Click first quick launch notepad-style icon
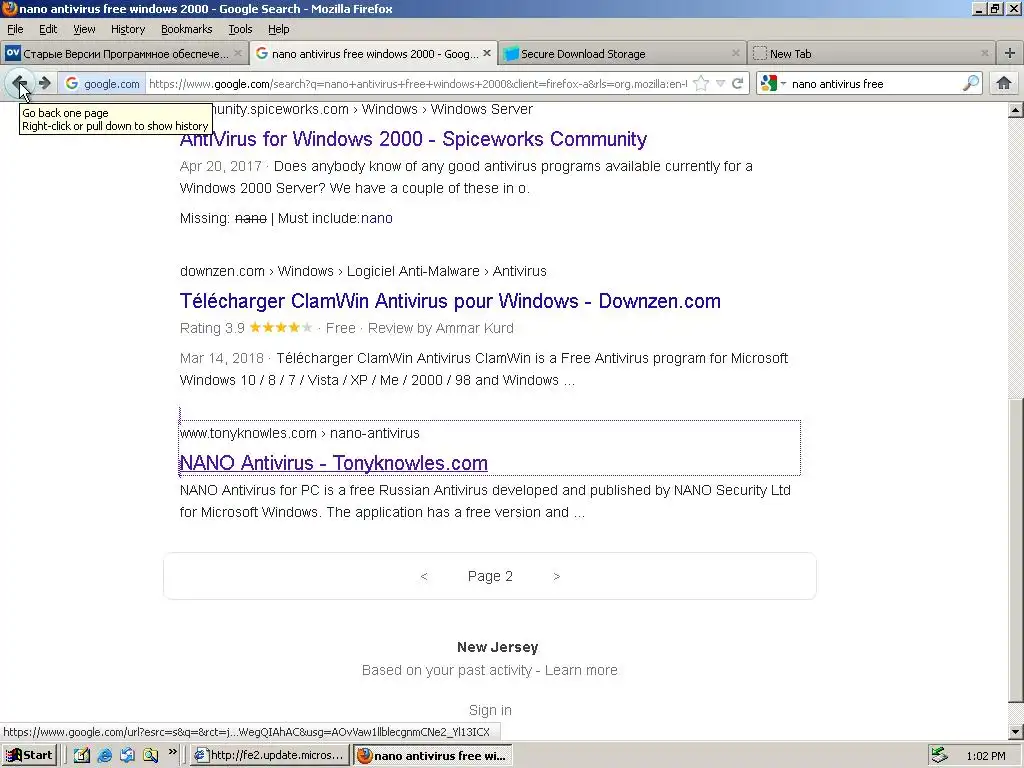Screen dimensions: 1024x768 (82, 755)
